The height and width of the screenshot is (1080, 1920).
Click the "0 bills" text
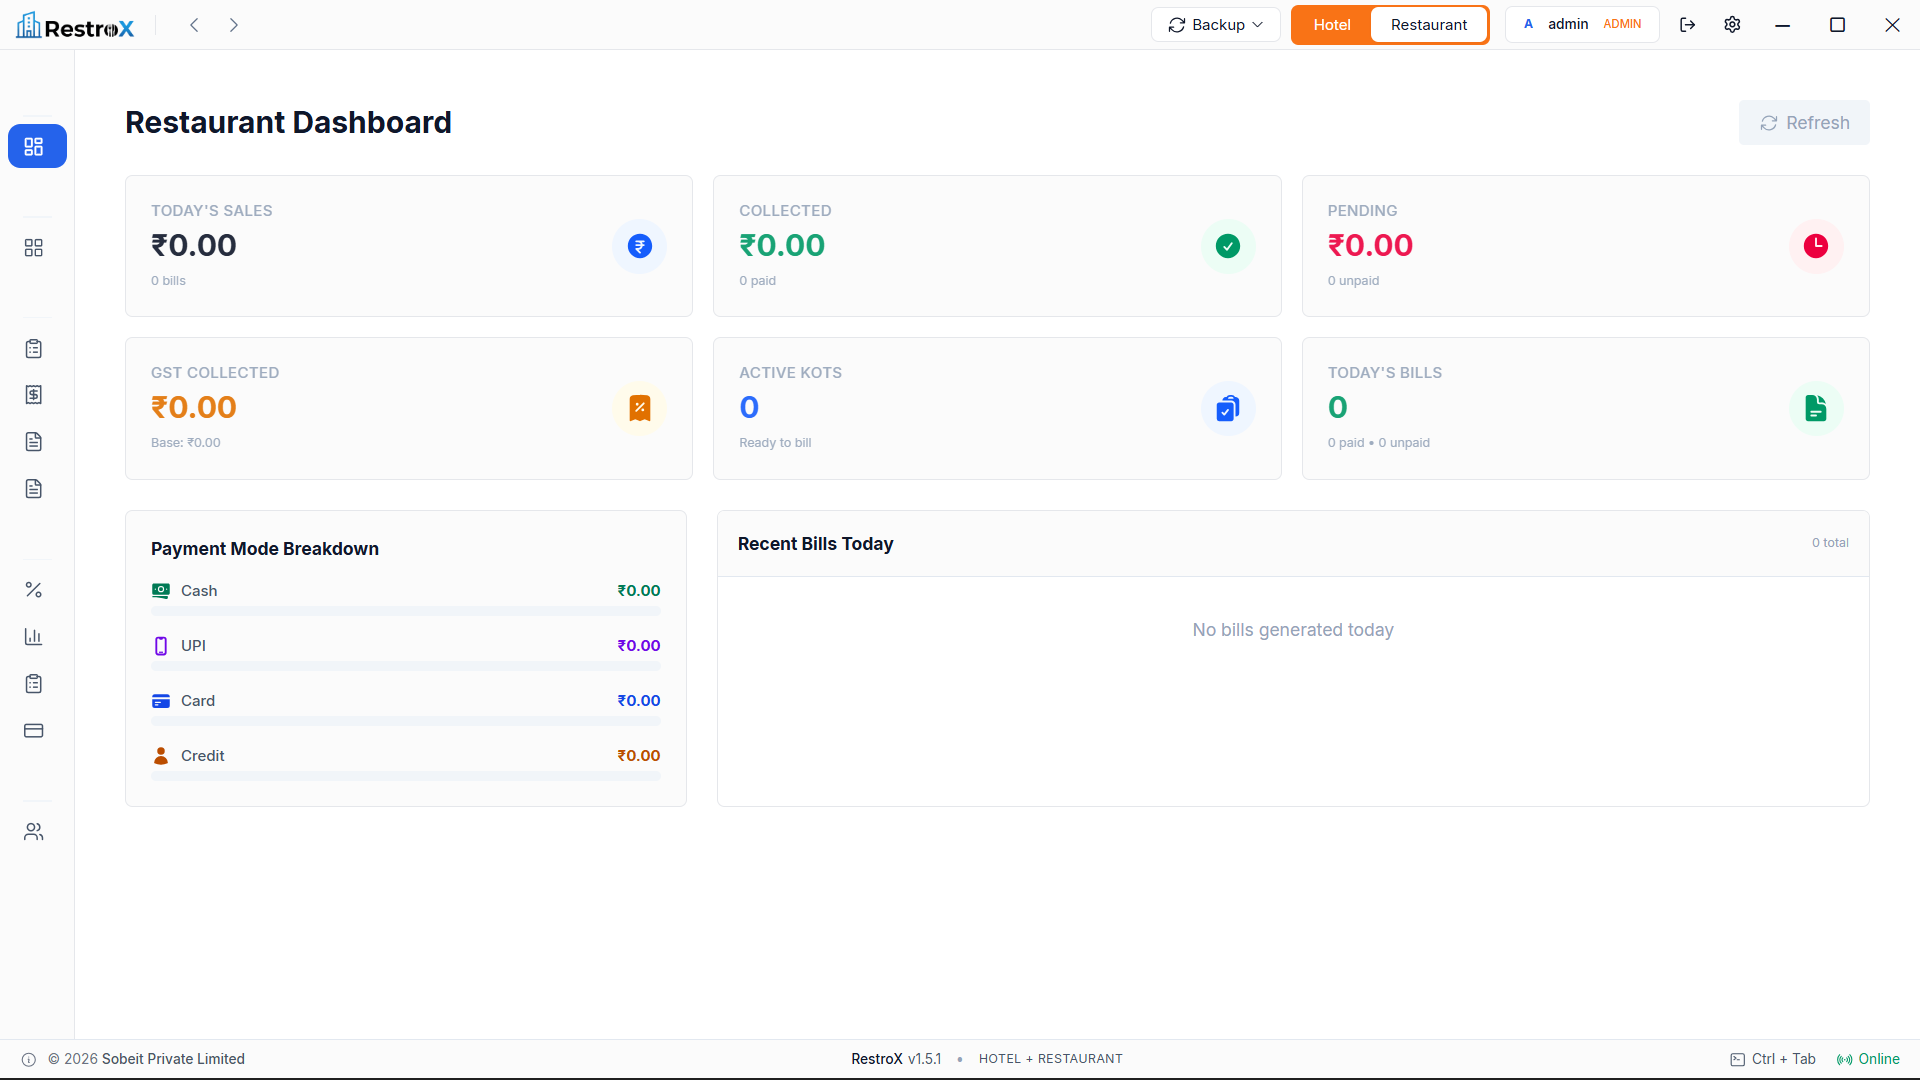click(168, 281)
